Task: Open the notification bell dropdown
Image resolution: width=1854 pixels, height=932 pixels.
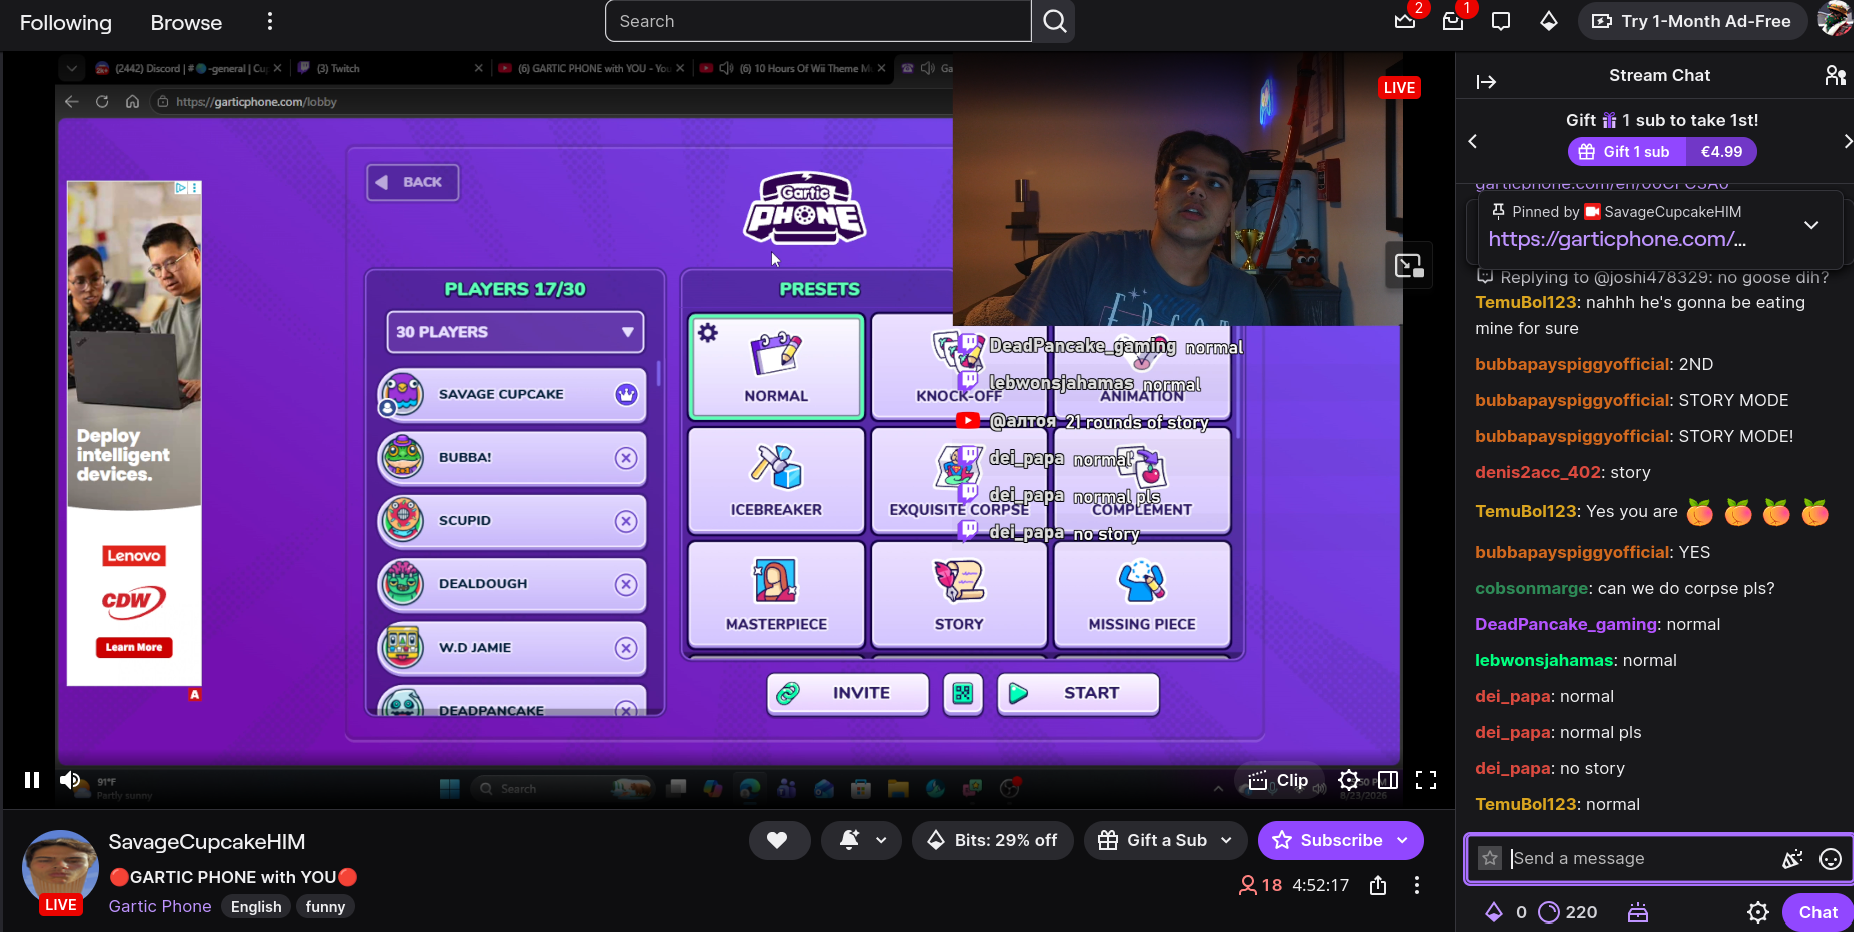Action: 861,840
